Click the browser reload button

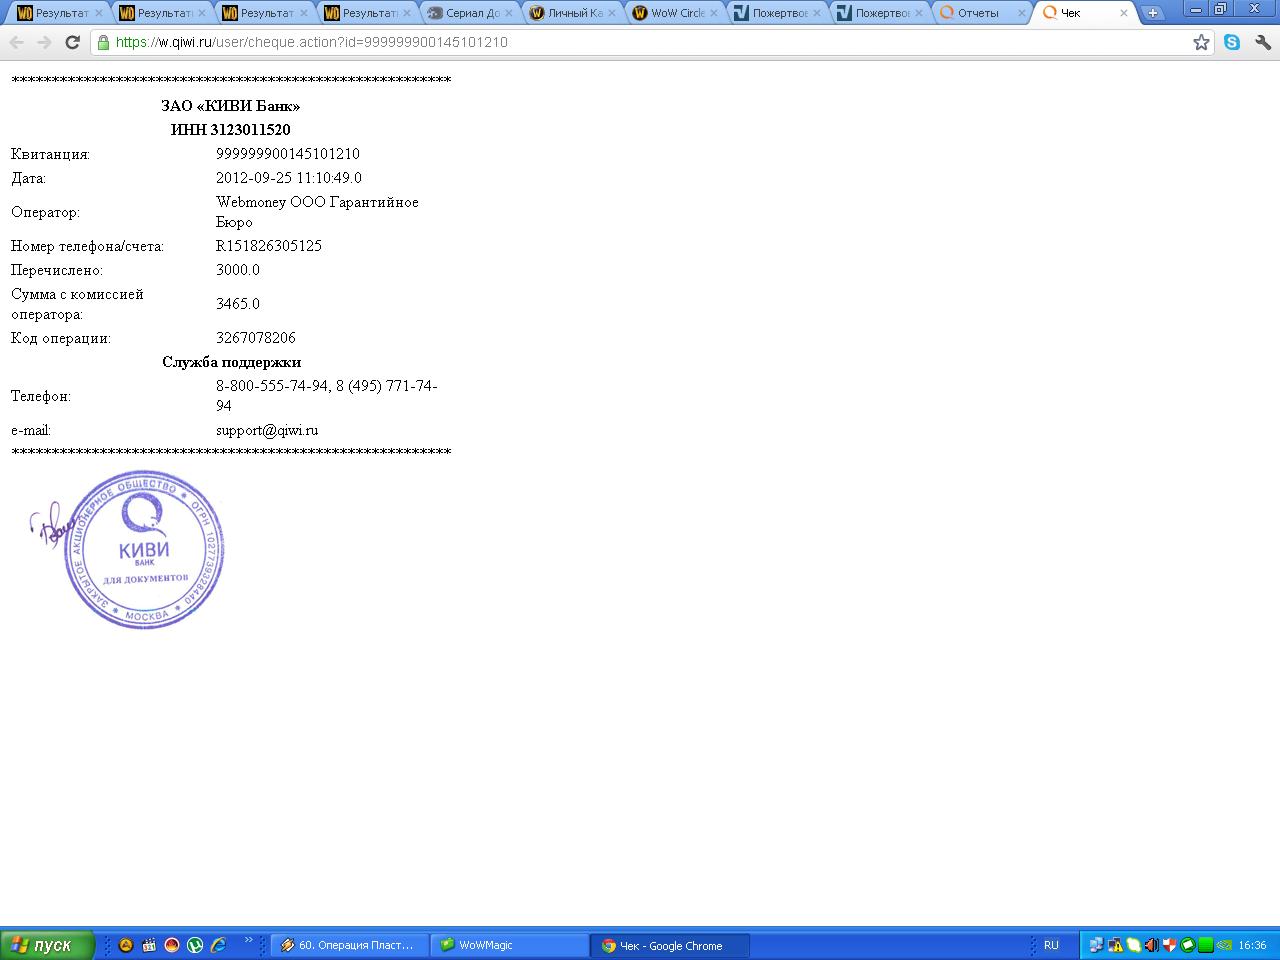[72, 42]
